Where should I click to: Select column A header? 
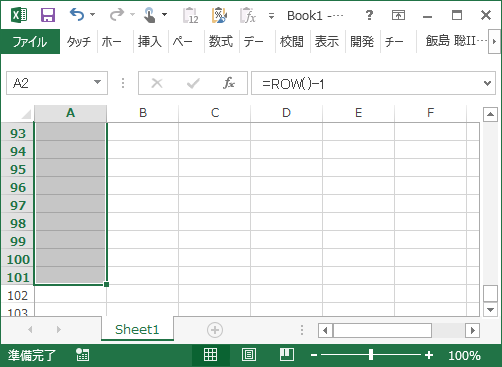[x=70, y=113]
